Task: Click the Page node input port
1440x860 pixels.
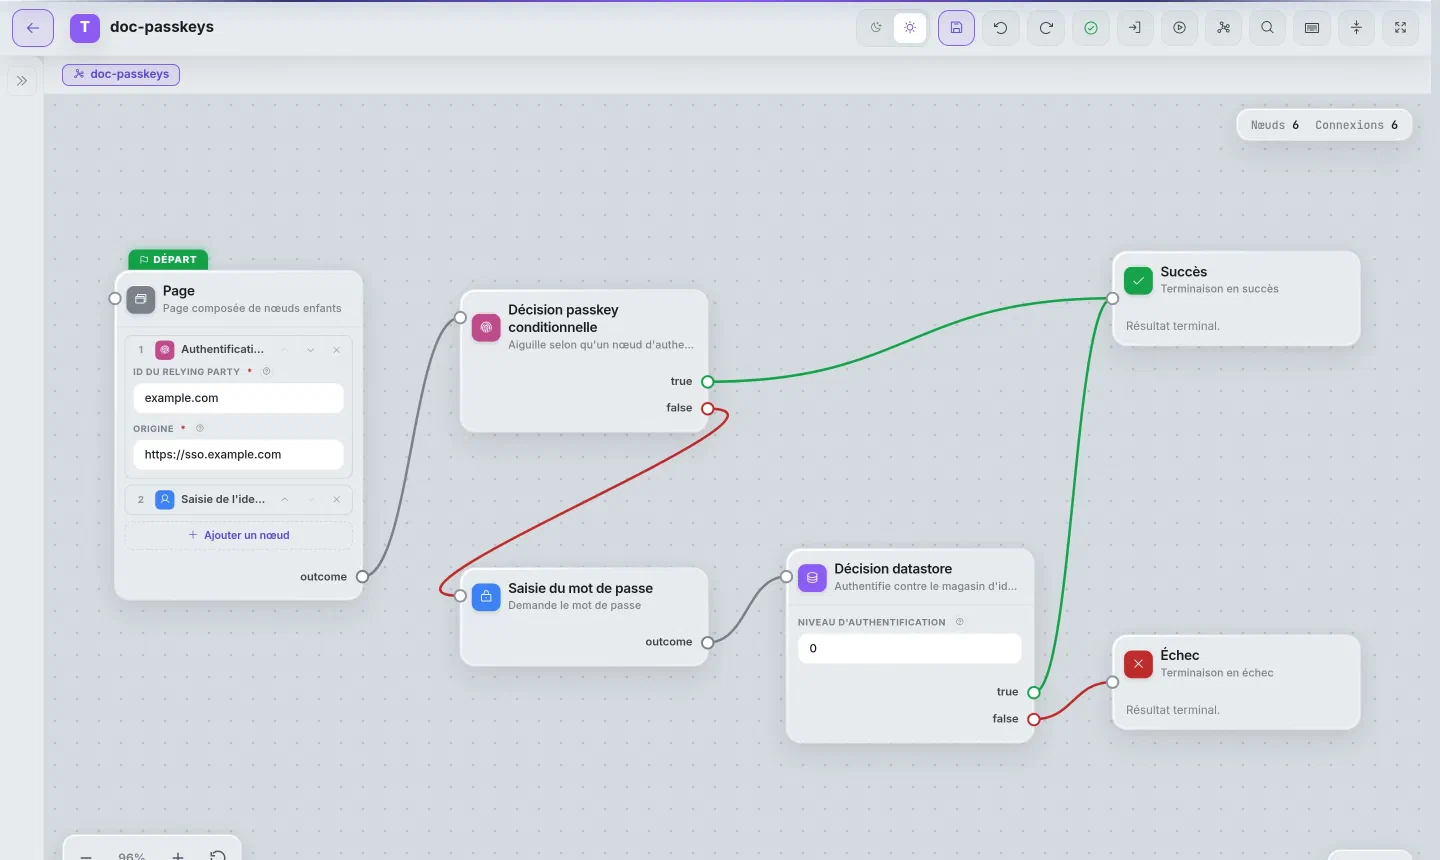Action: click(115, 299)
